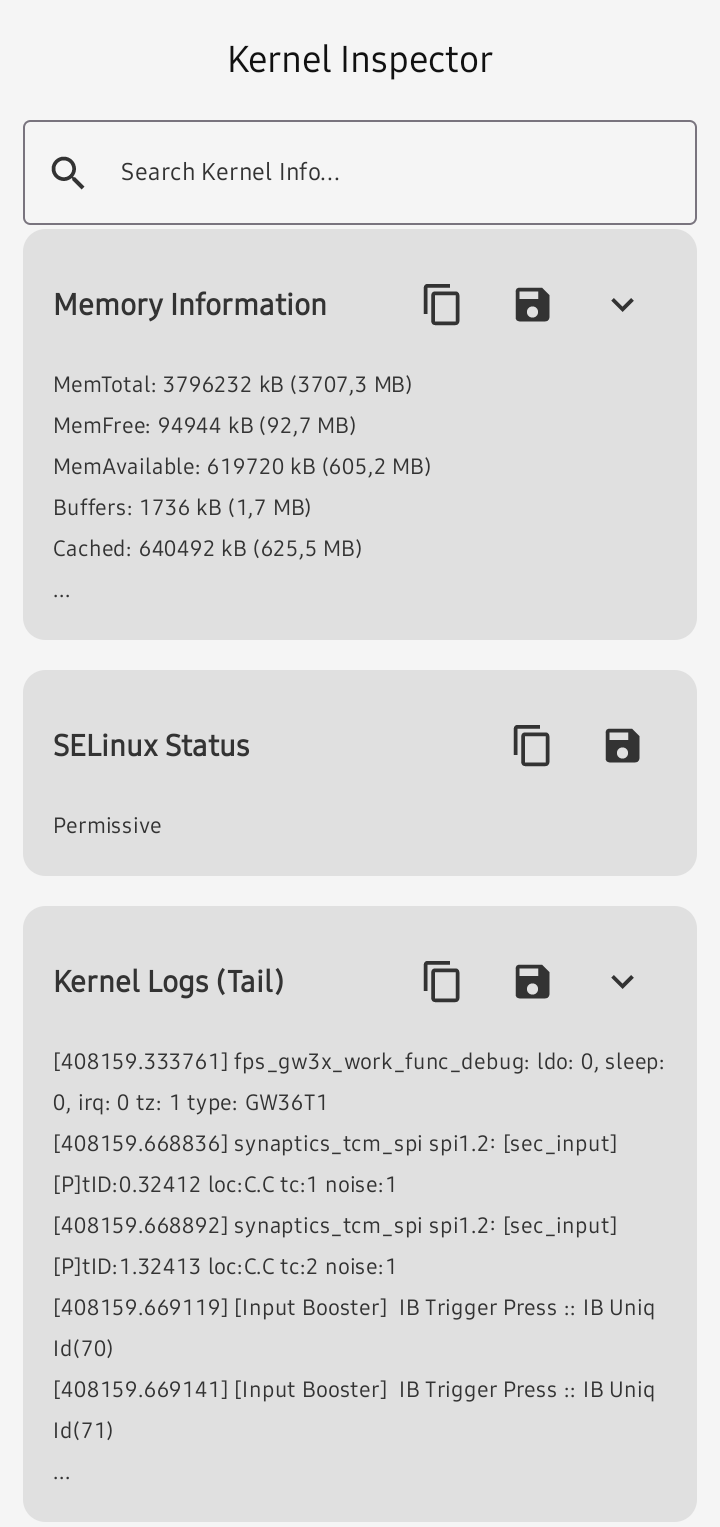
Task: Tap the Kernel Inspector title
Action: coord(360,60)
